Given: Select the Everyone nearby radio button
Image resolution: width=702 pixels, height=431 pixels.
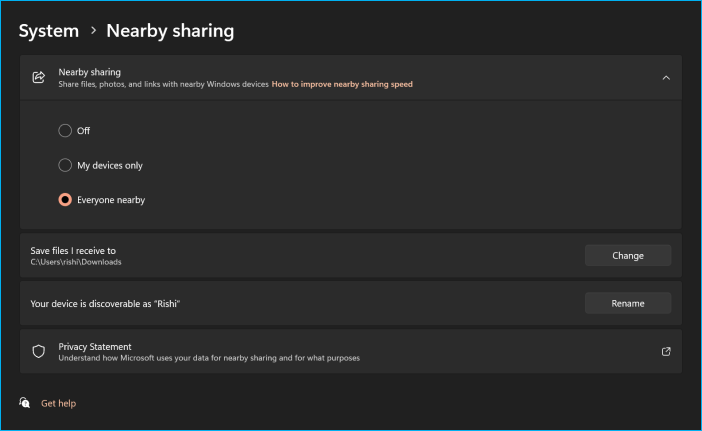Looking at the screenshot, I should (66, 200).
